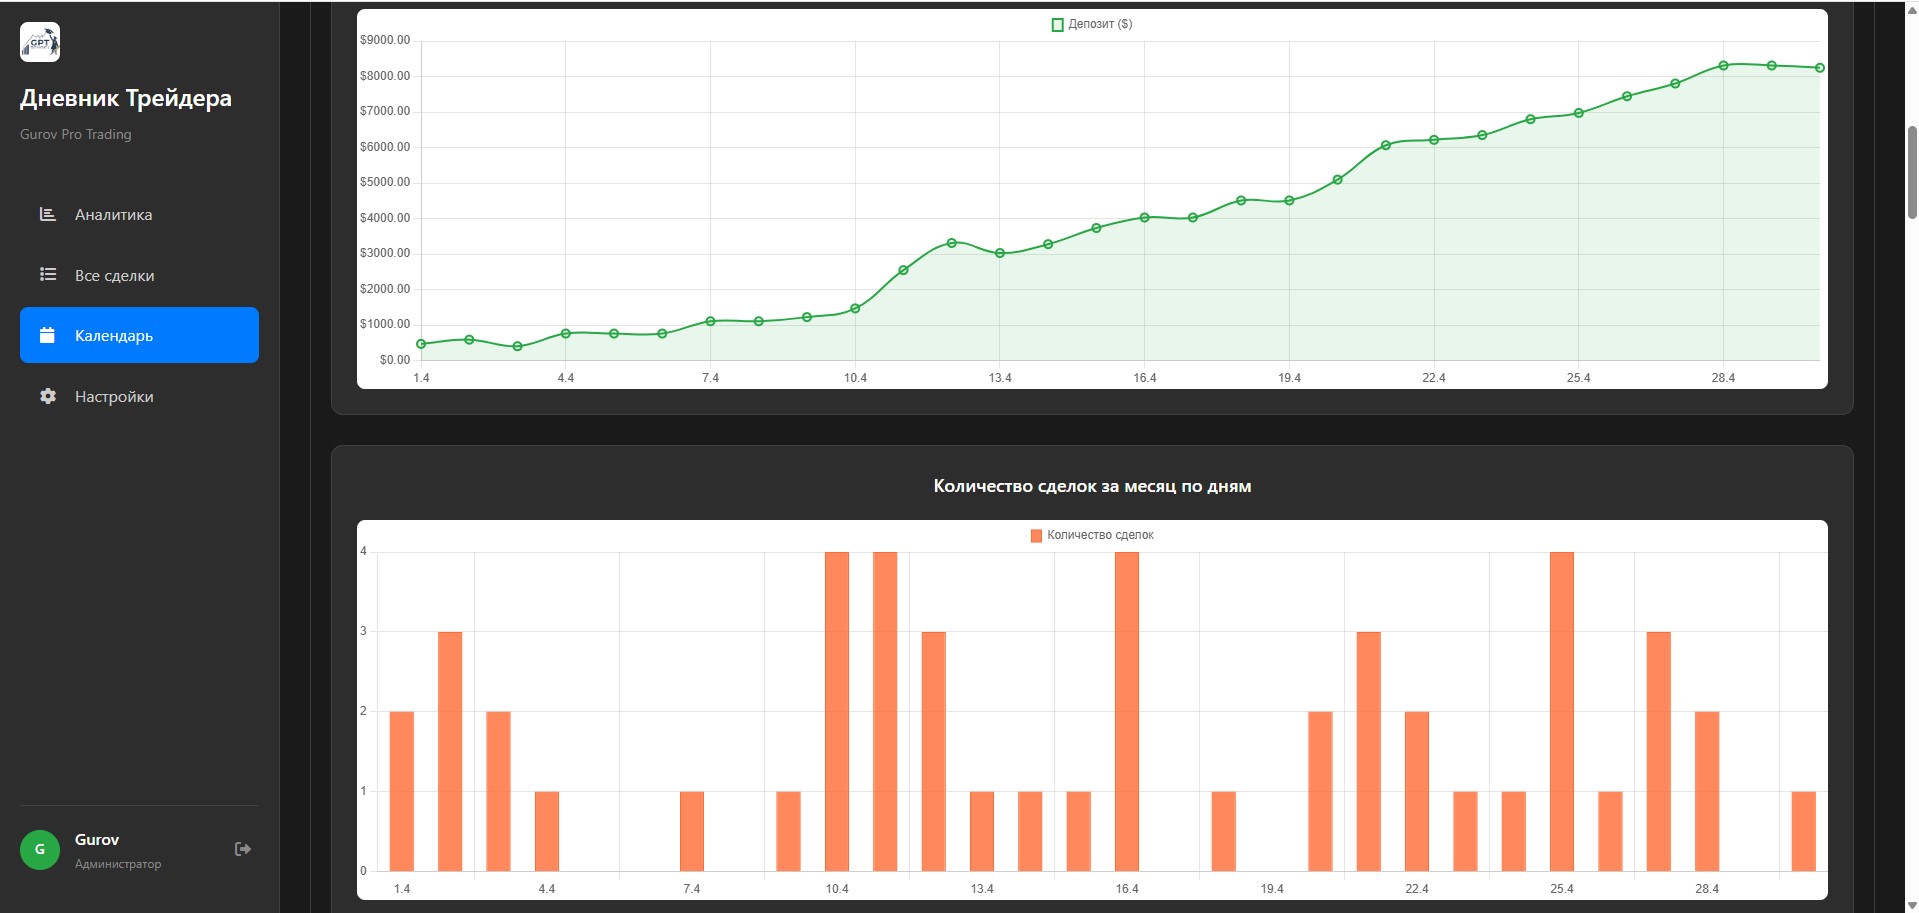Click the logout arrow icon
This screenshot has width=1919, height=913.
[242, 849]
